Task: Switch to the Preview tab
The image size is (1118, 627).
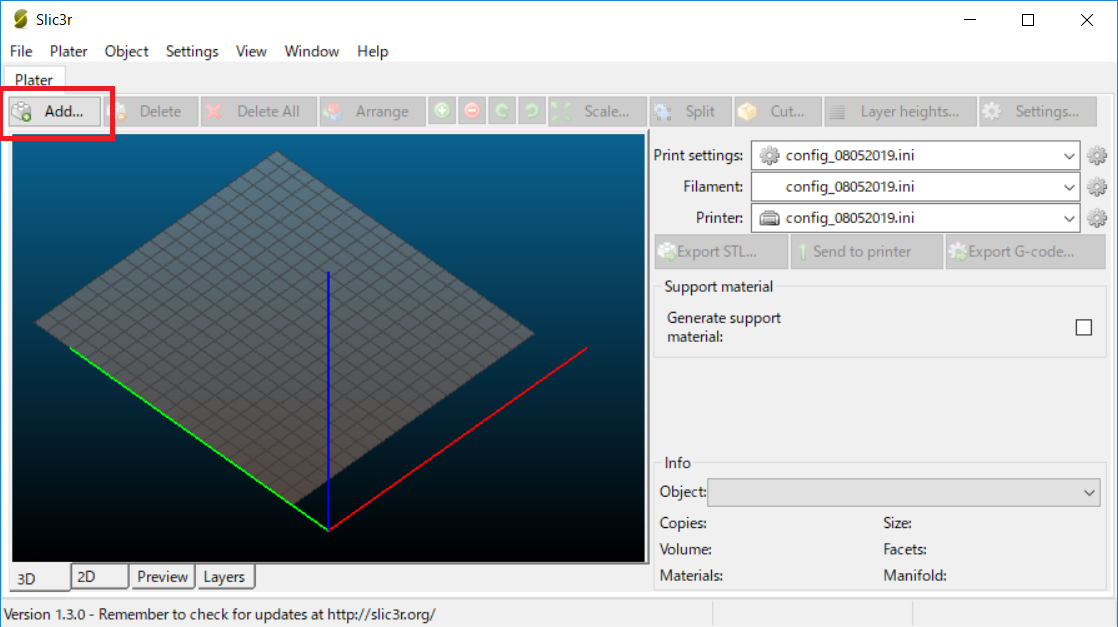Action: coord(163,576)
